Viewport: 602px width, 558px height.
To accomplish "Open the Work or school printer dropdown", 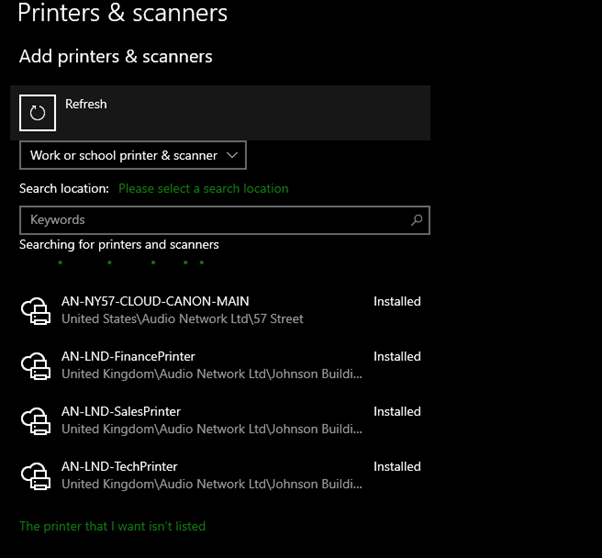I will (x=133, y=155).
